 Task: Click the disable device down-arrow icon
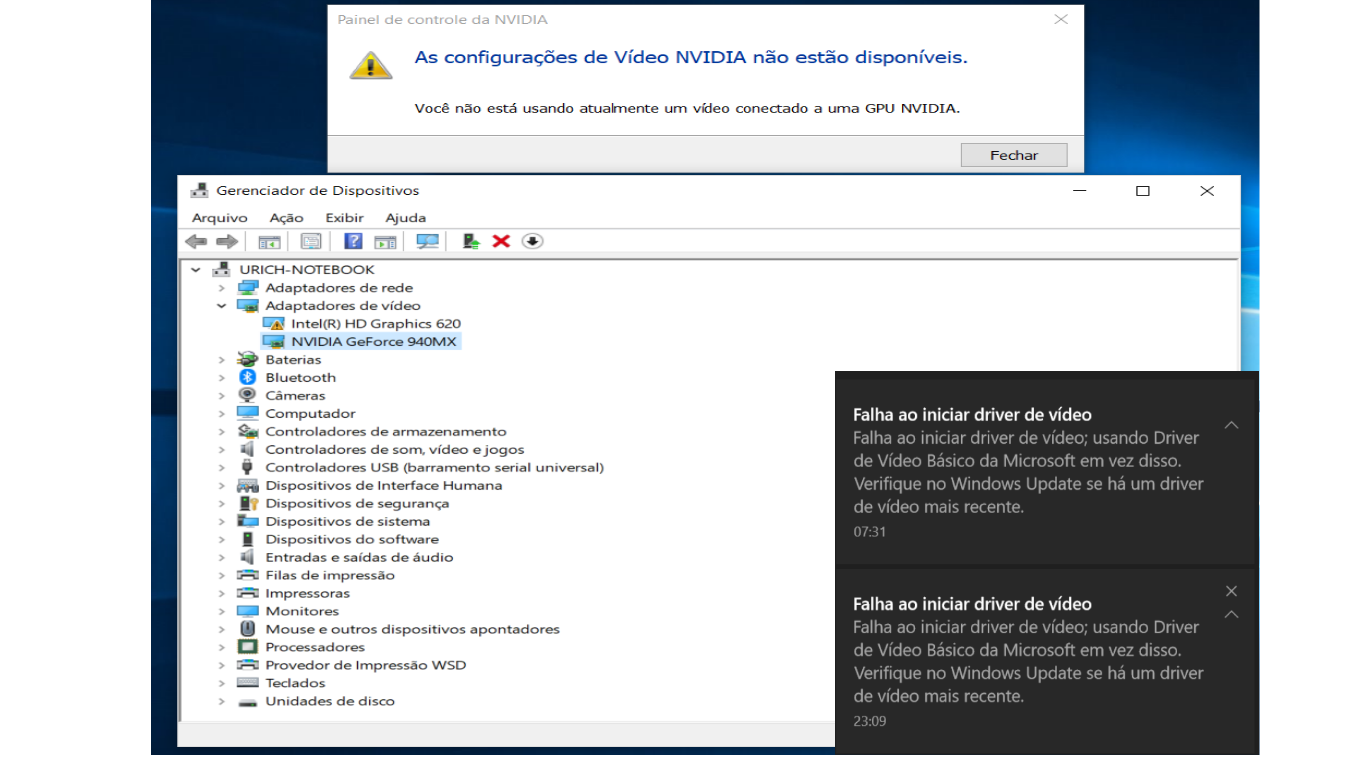point(532,241)
